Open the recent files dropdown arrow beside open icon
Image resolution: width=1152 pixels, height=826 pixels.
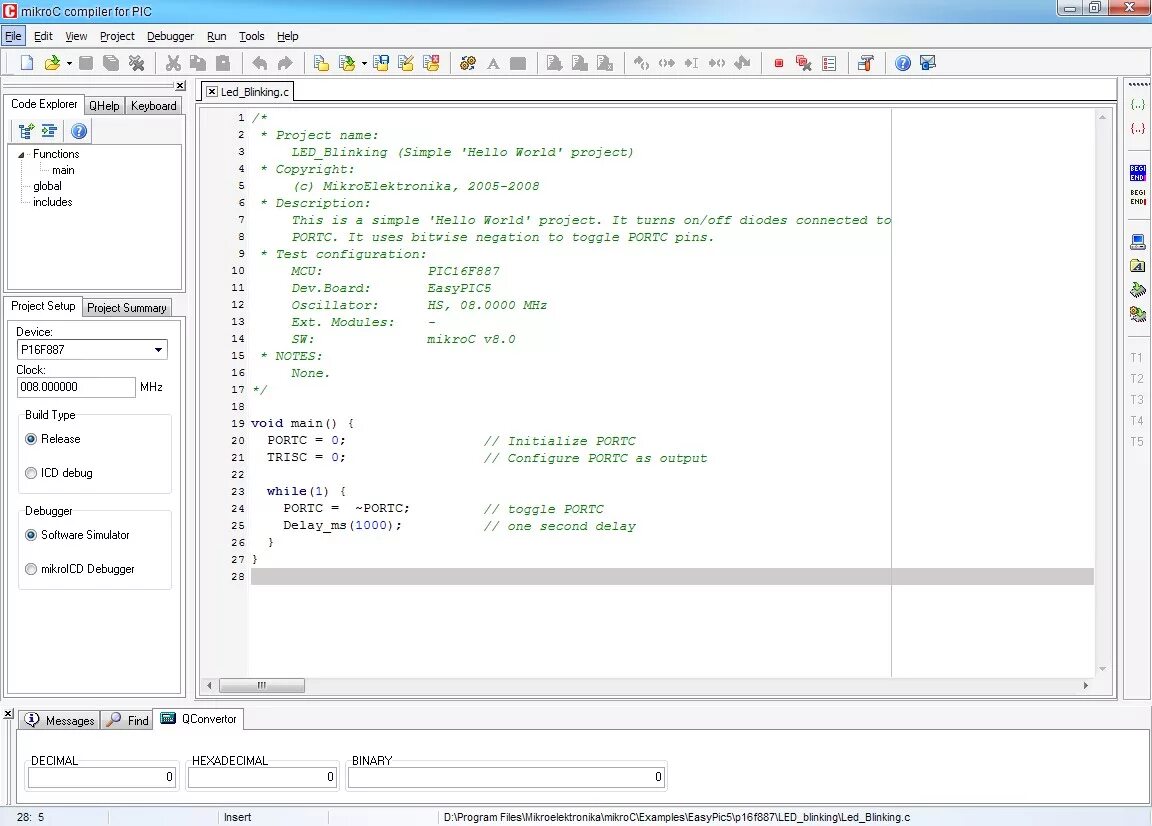69,63
